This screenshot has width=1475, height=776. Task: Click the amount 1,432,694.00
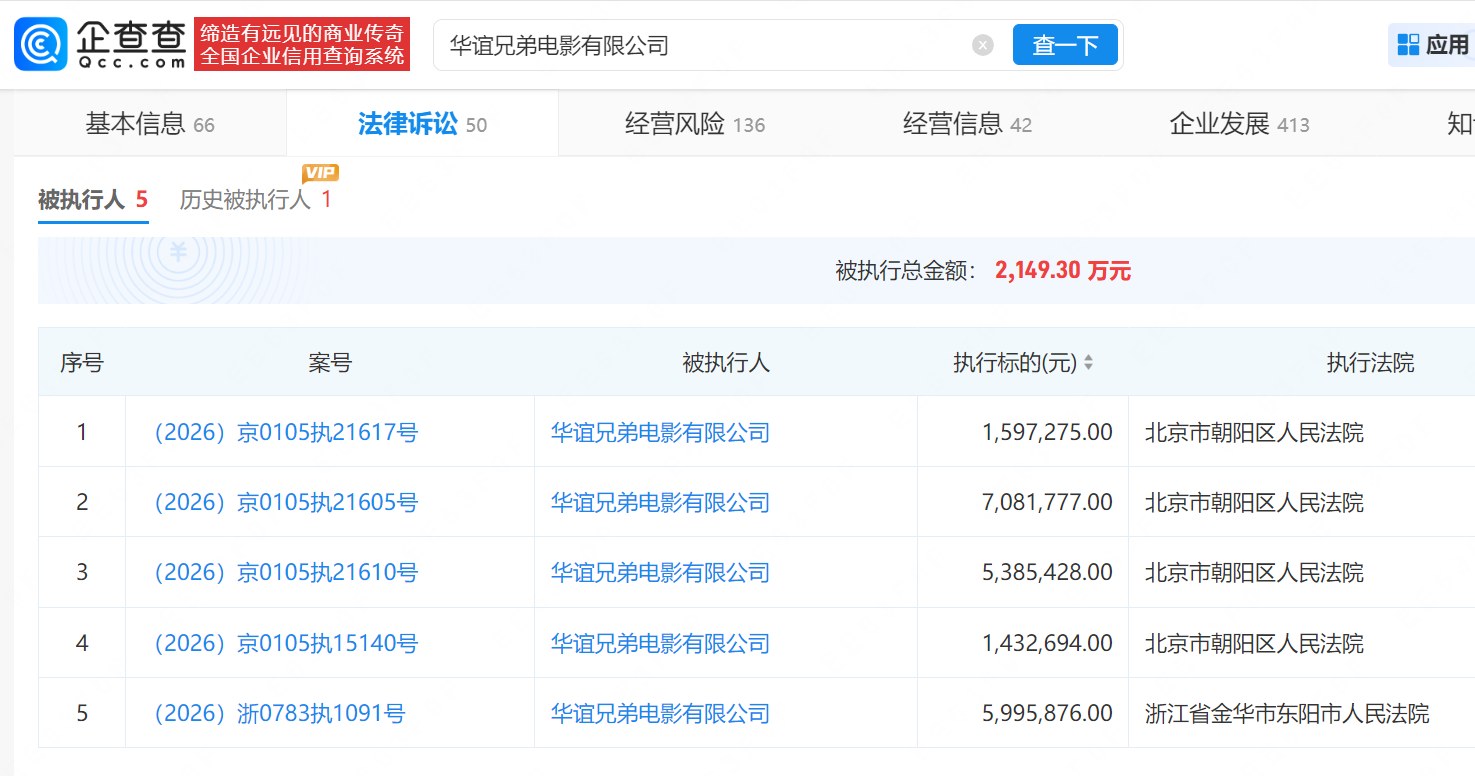click(x=1047, y=643)
